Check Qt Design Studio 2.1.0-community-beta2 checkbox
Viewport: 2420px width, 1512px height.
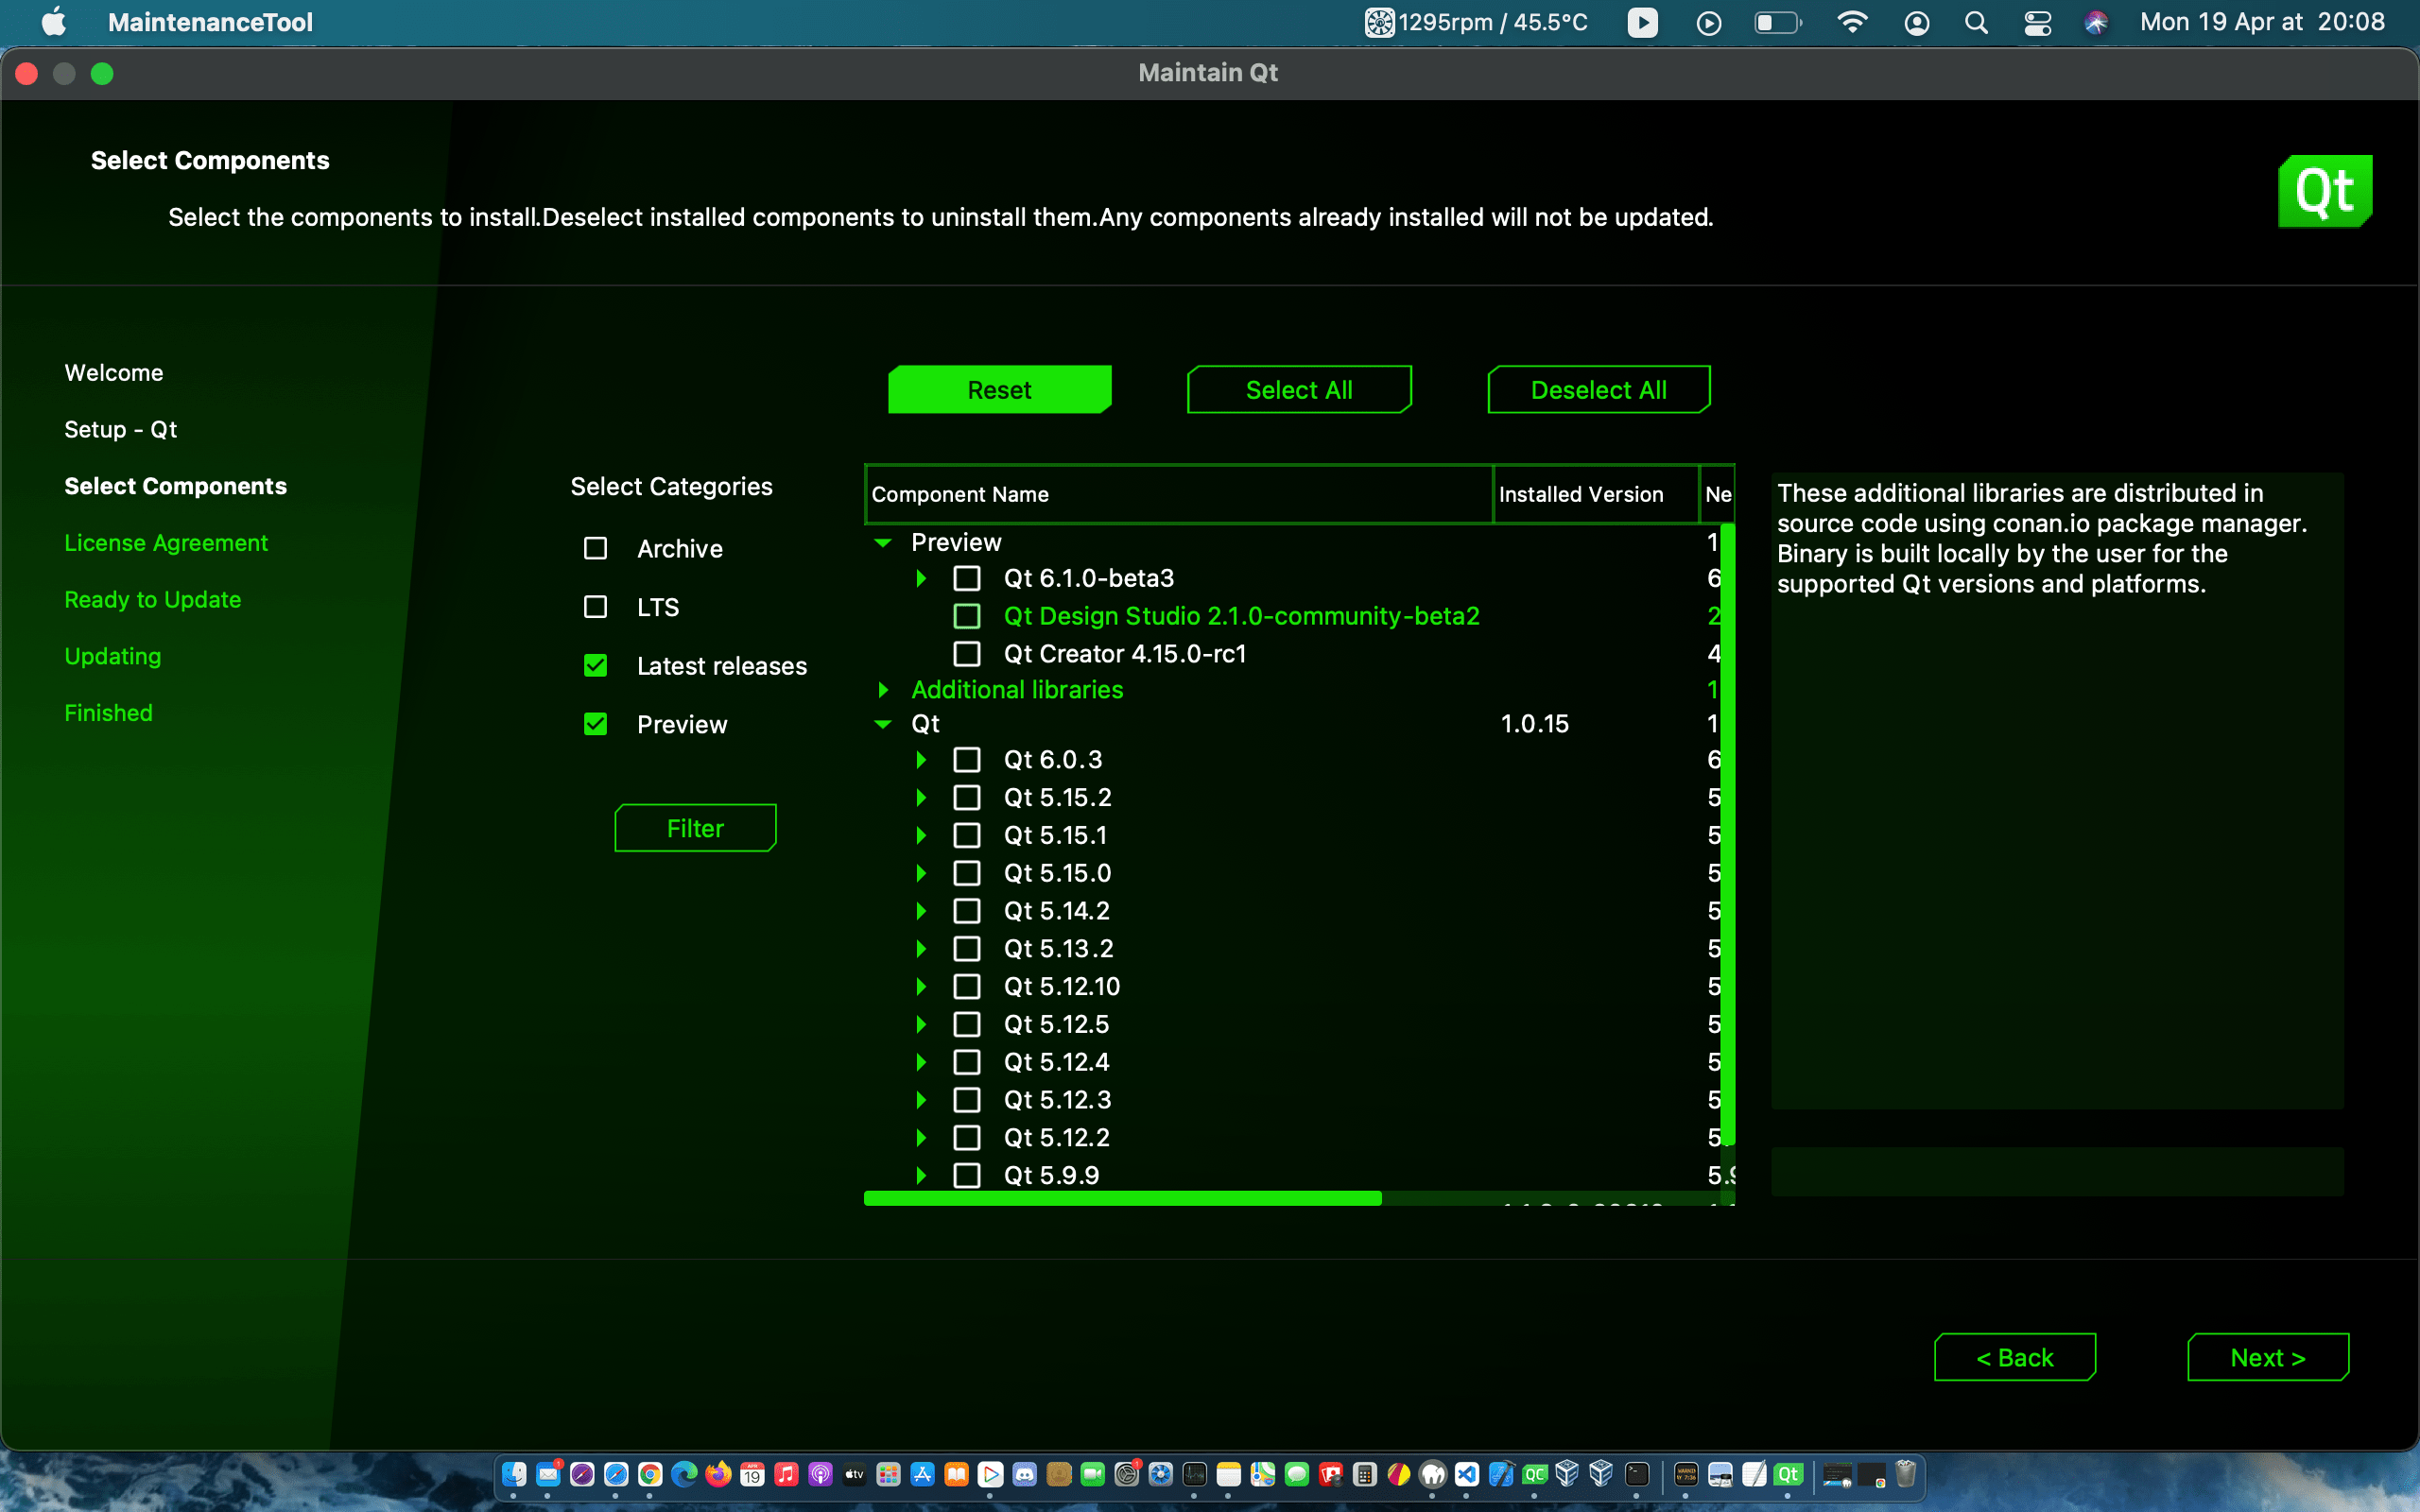pyautogui.click(x=967, y=616)
